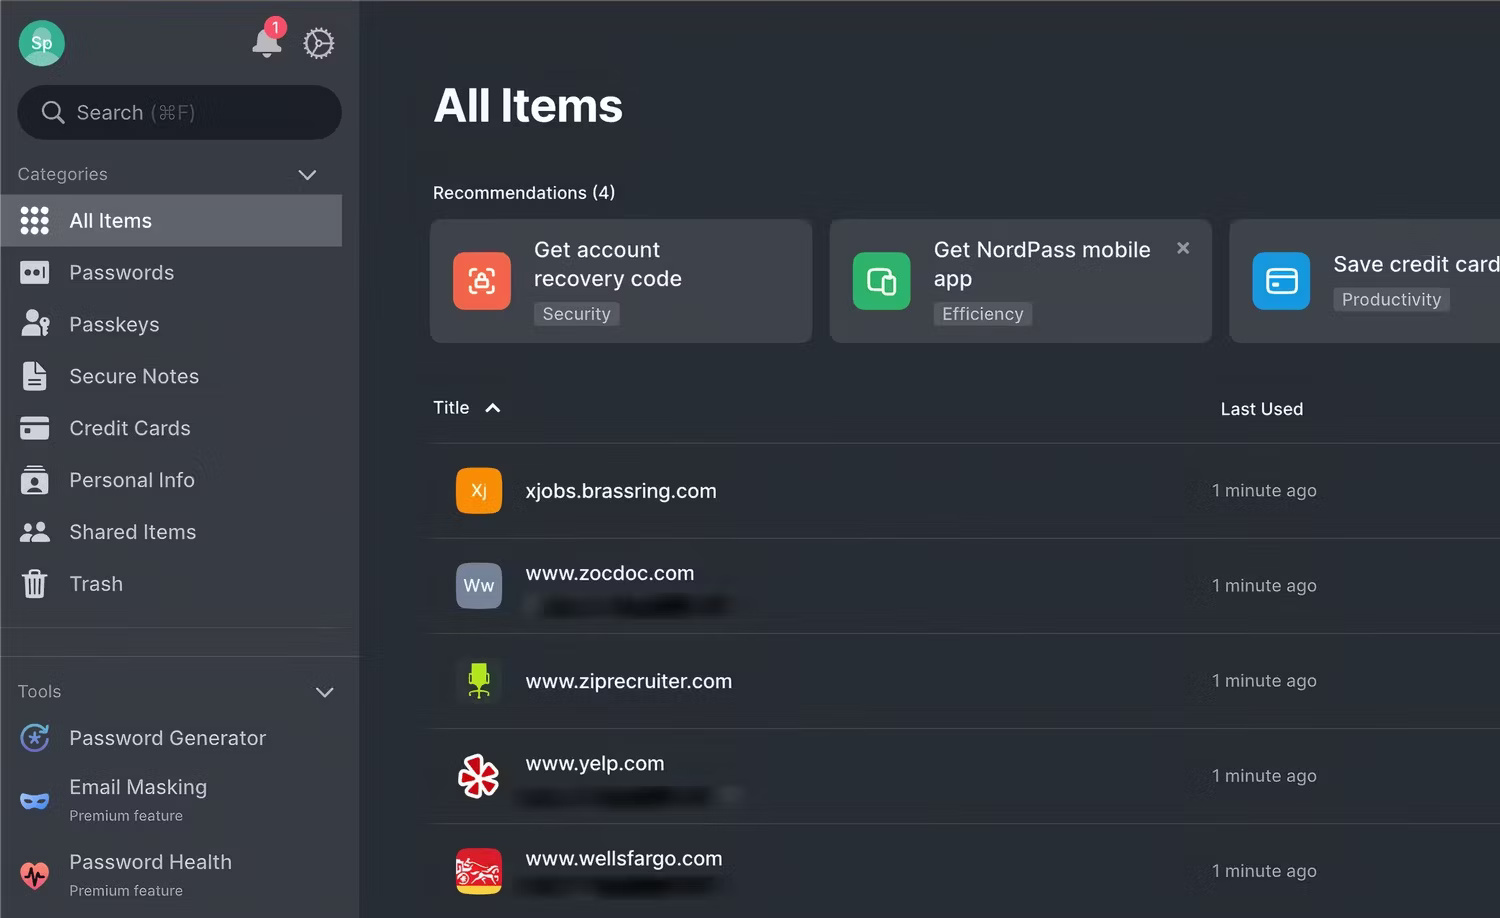Open the Shared Items category
The width and height of the screenshot is (1500, 918).
(171, 532)
